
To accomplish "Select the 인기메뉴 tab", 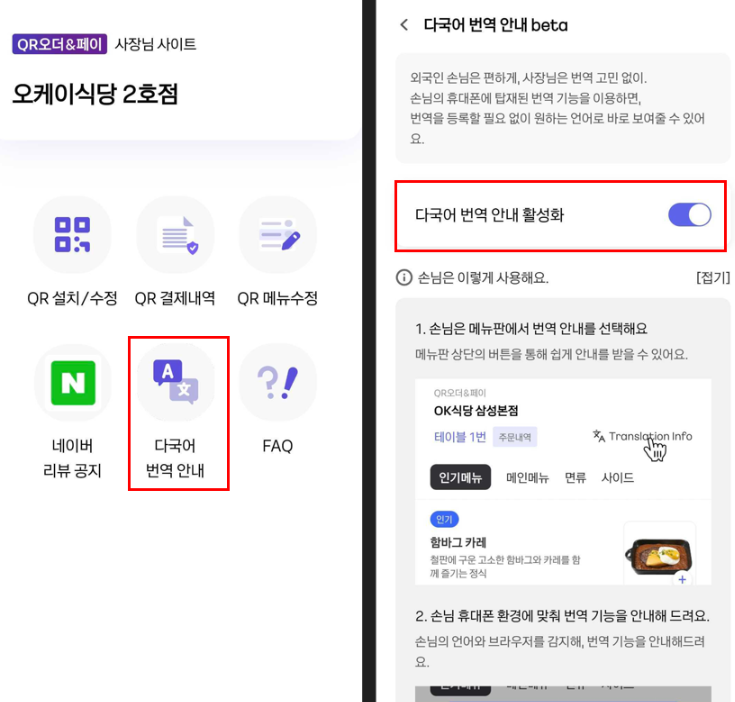I will tap(460, 478).
